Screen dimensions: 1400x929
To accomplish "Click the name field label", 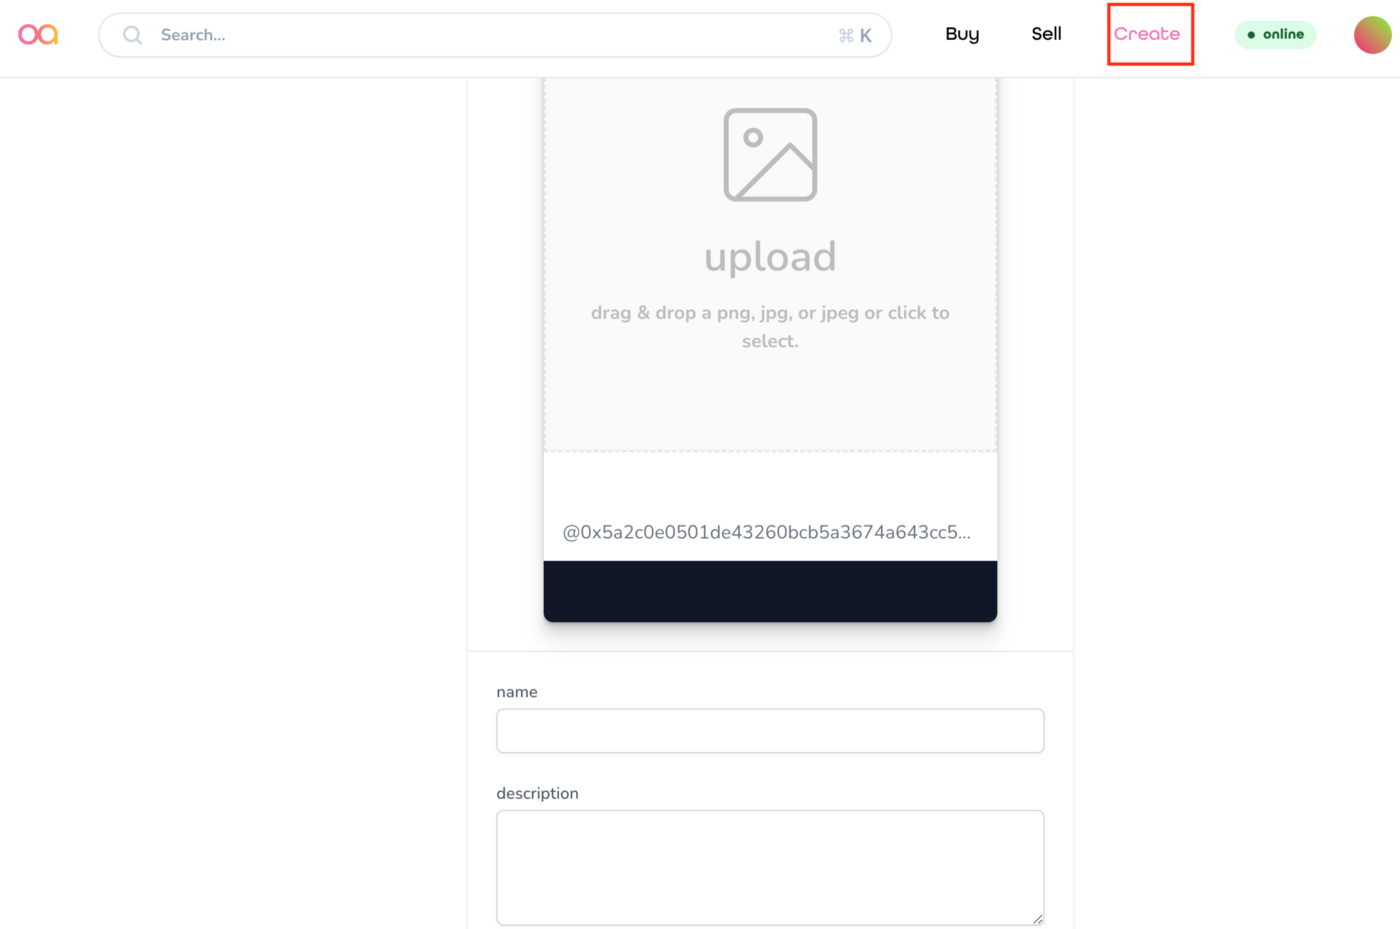I will 517,692.
